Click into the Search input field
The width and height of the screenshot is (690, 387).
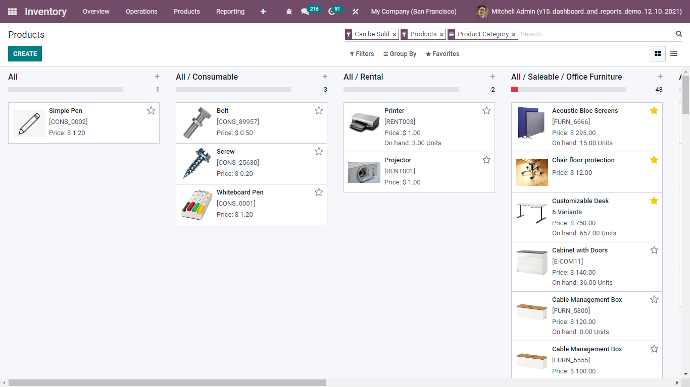[x=595, y=34]
